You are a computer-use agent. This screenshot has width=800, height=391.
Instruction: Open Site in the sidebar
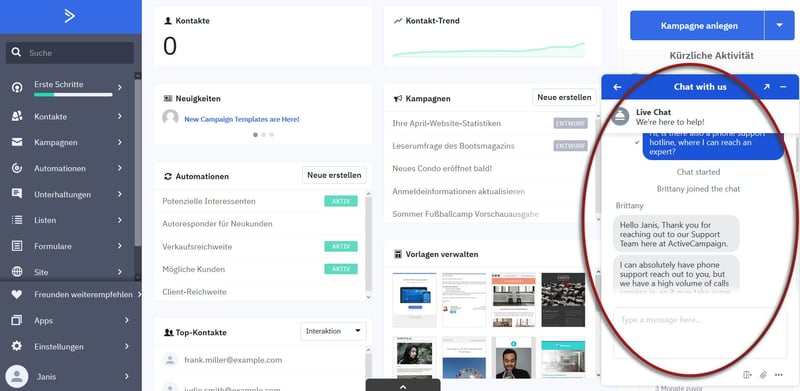pyautogui.click(x=41, y=272)
